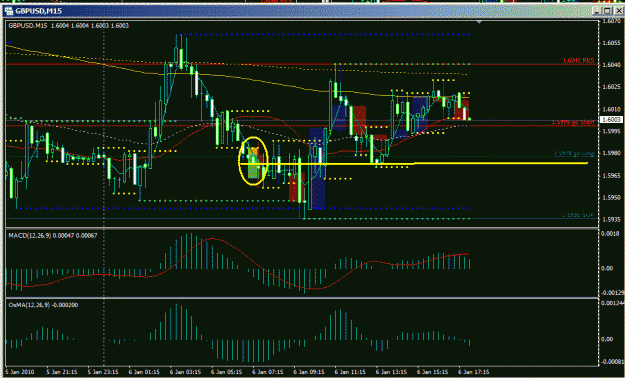Select the blue SUP support level label

point(578,215)
